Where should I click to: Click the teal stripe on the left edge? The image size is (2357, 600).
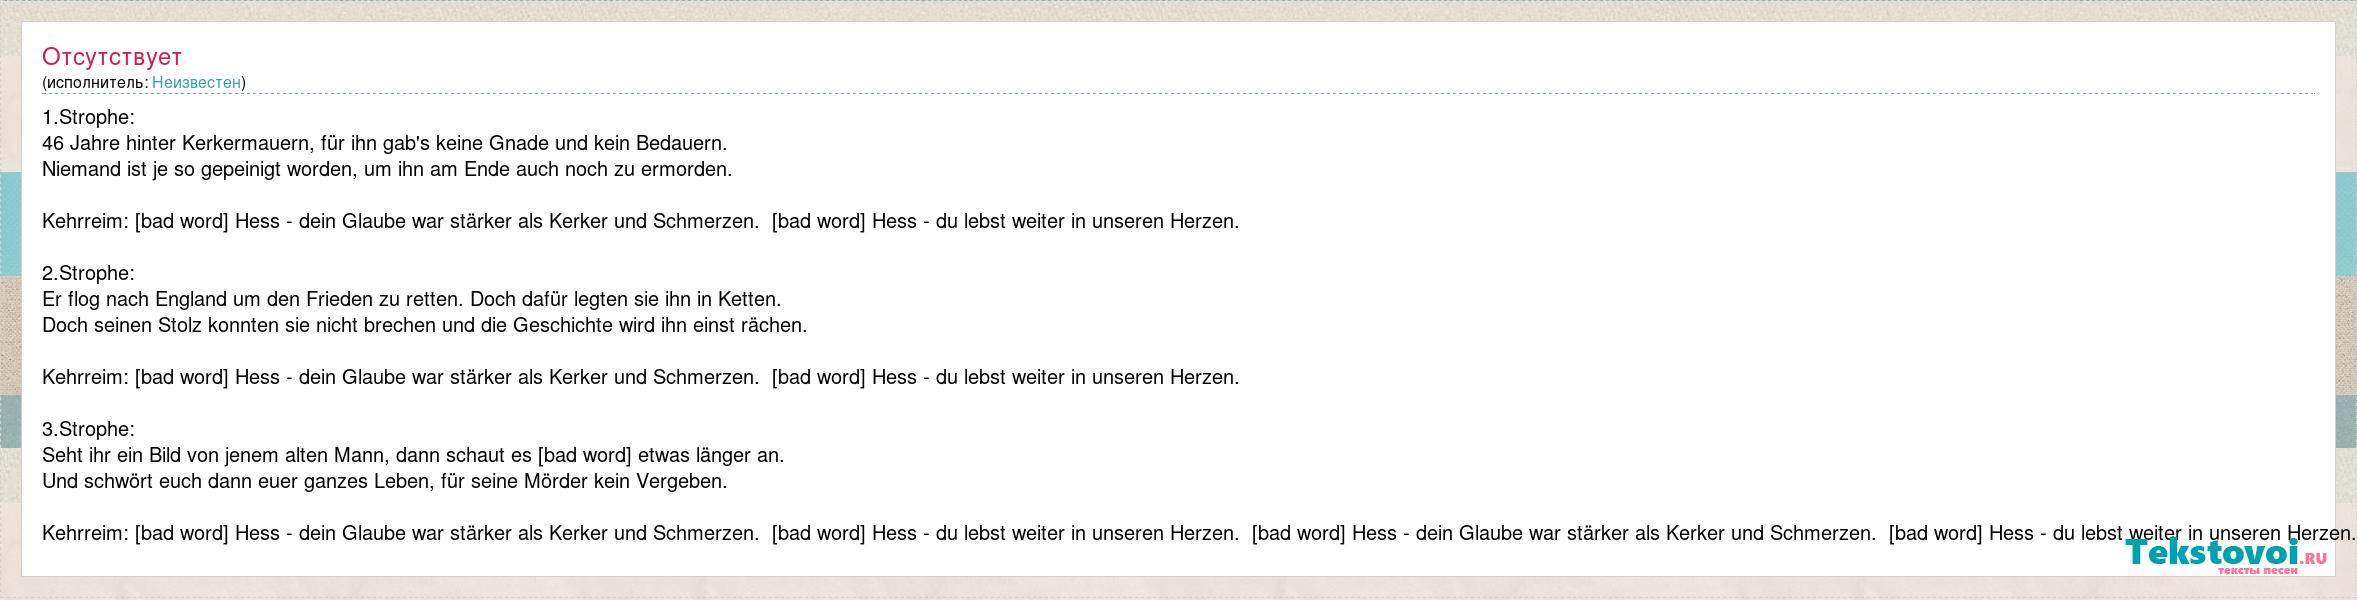click(x=10, y=224)
